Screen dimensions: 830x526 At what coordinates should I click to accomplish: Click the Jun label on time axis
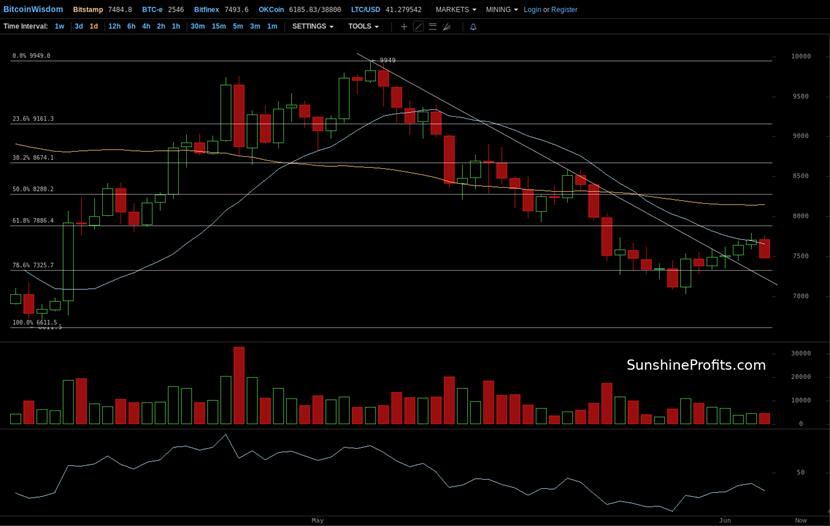(x=725, y=521)
